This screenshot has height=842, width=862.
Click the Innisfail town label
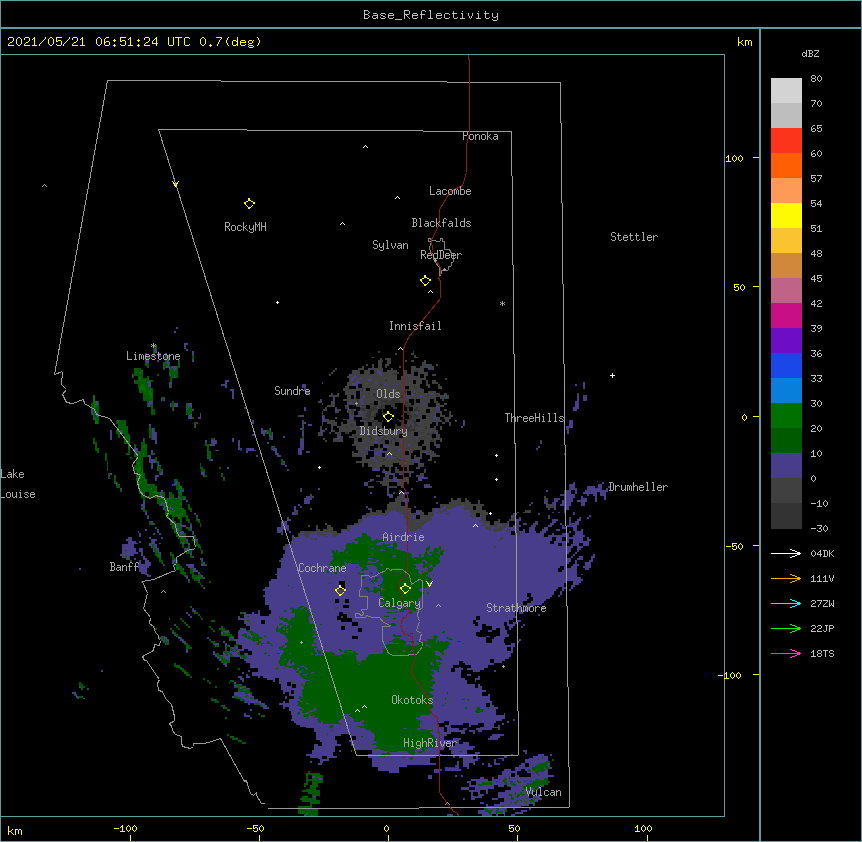point(415,326)
